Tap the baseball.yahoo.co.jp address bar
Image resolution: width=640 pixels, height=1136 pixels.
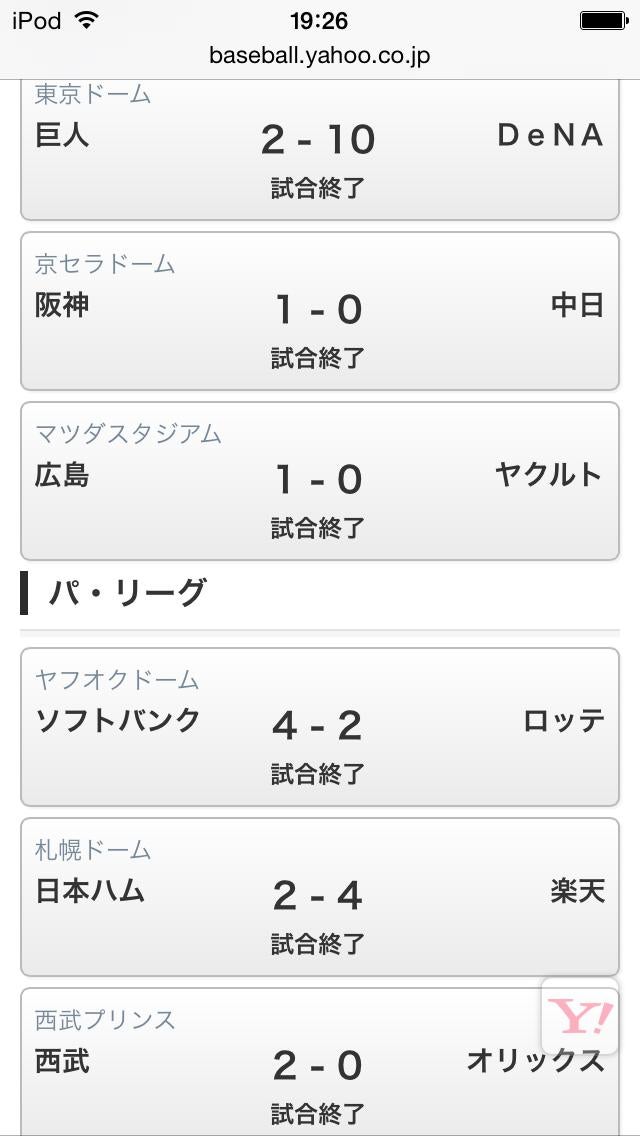click(320, 55)
